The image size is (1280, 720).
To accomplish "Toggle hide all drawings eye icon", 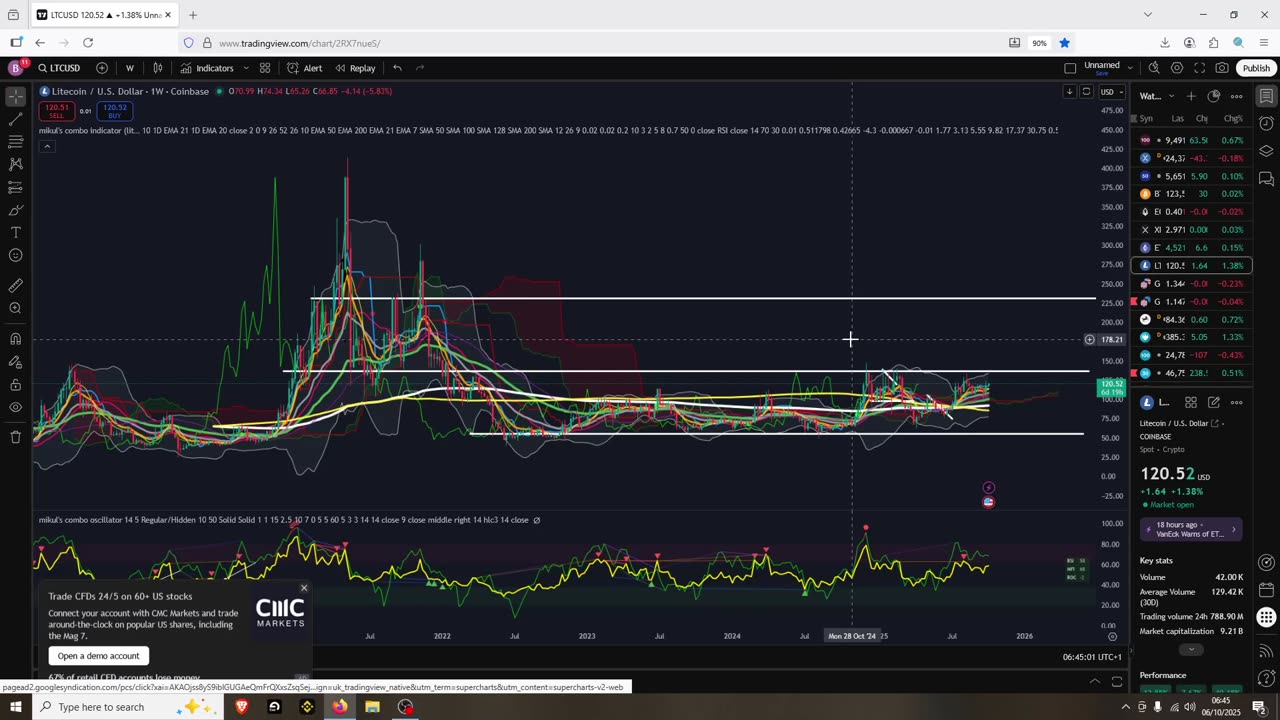I will click(x=16, y=407).
